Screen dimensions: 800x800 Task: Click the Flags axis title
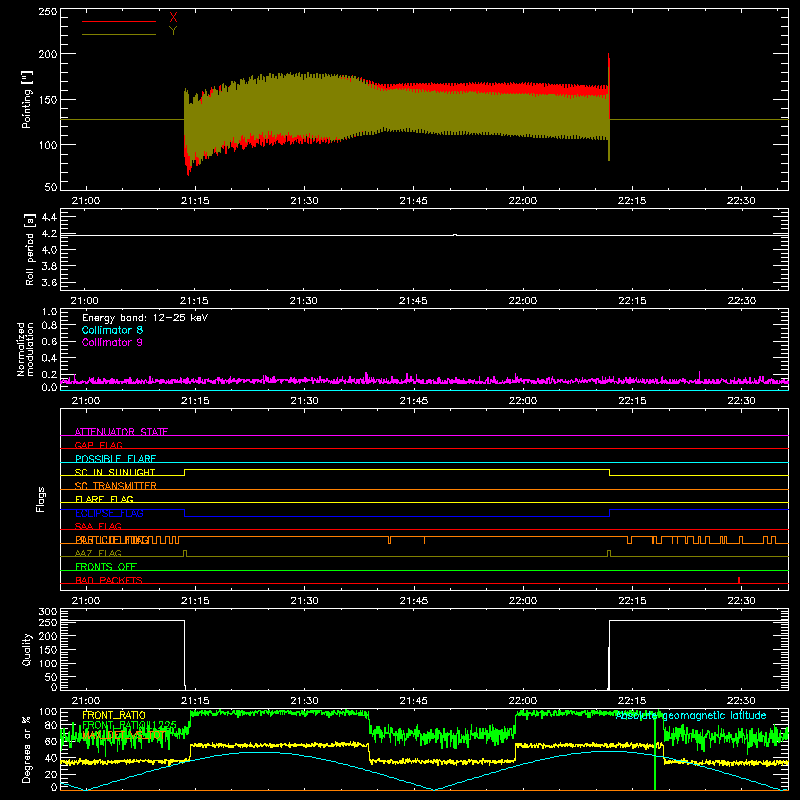(x=40, y=499)
